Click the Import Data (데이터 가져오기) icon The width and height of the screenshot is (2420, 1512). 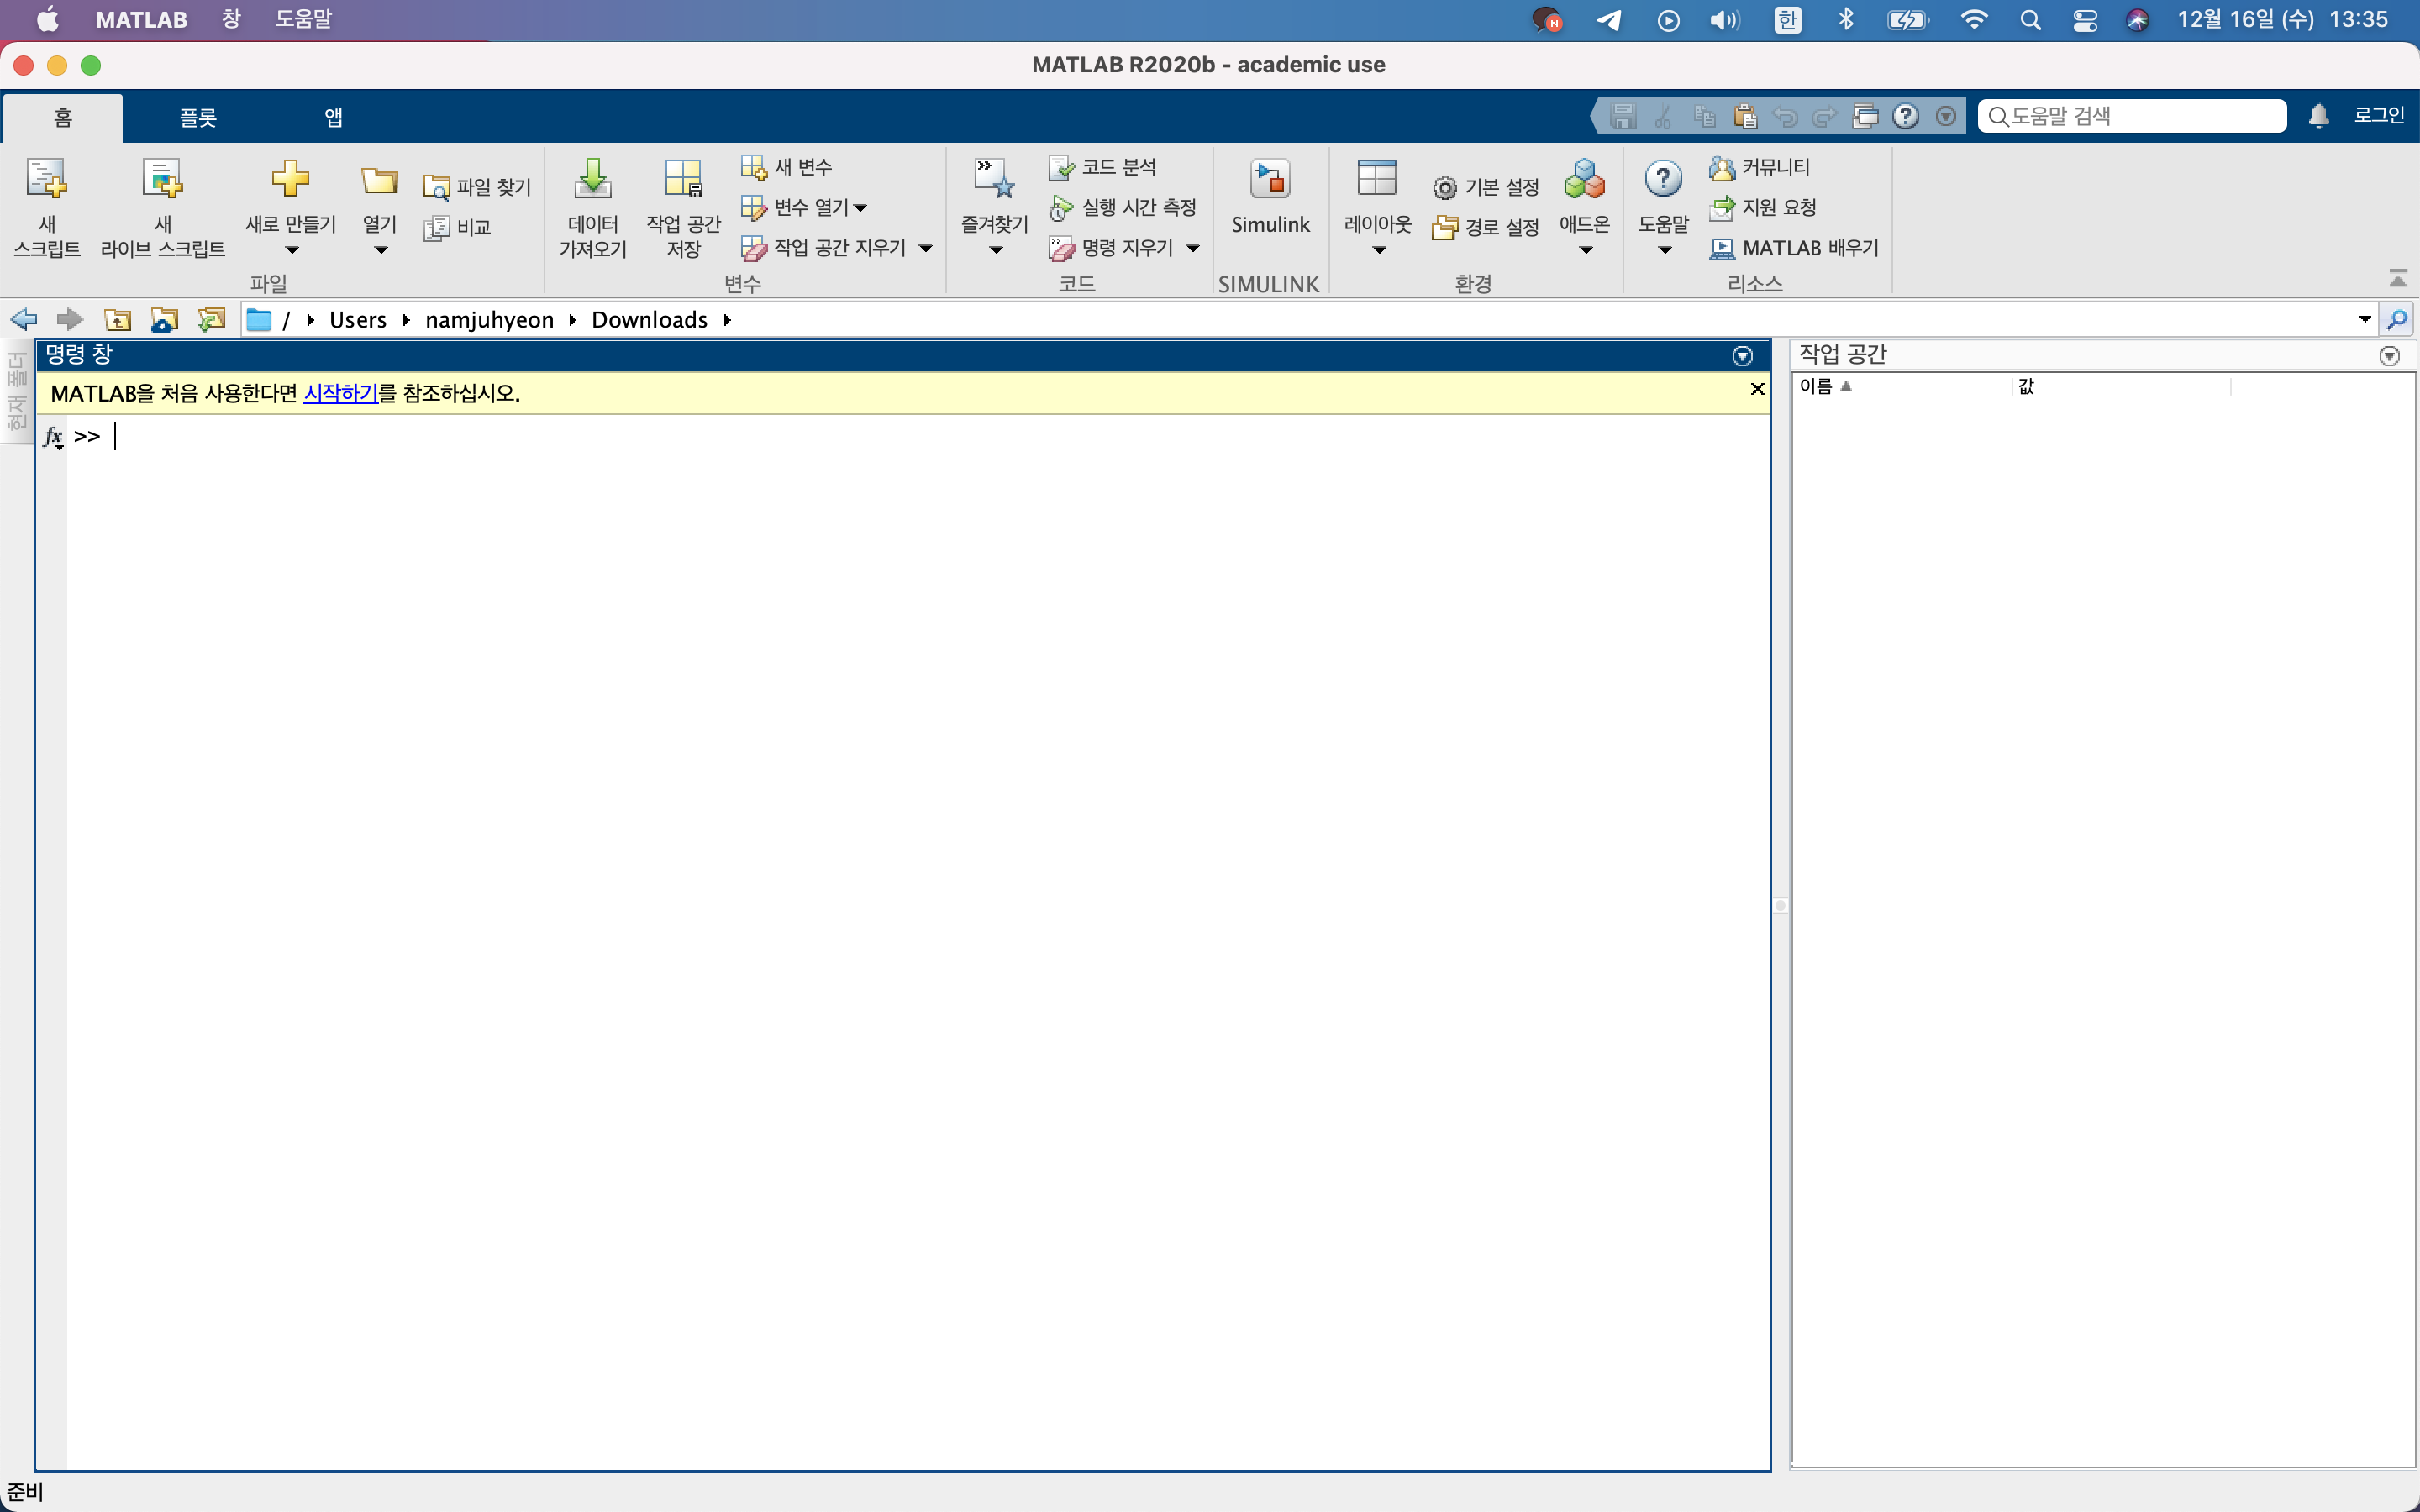click(x=592, y=180)
